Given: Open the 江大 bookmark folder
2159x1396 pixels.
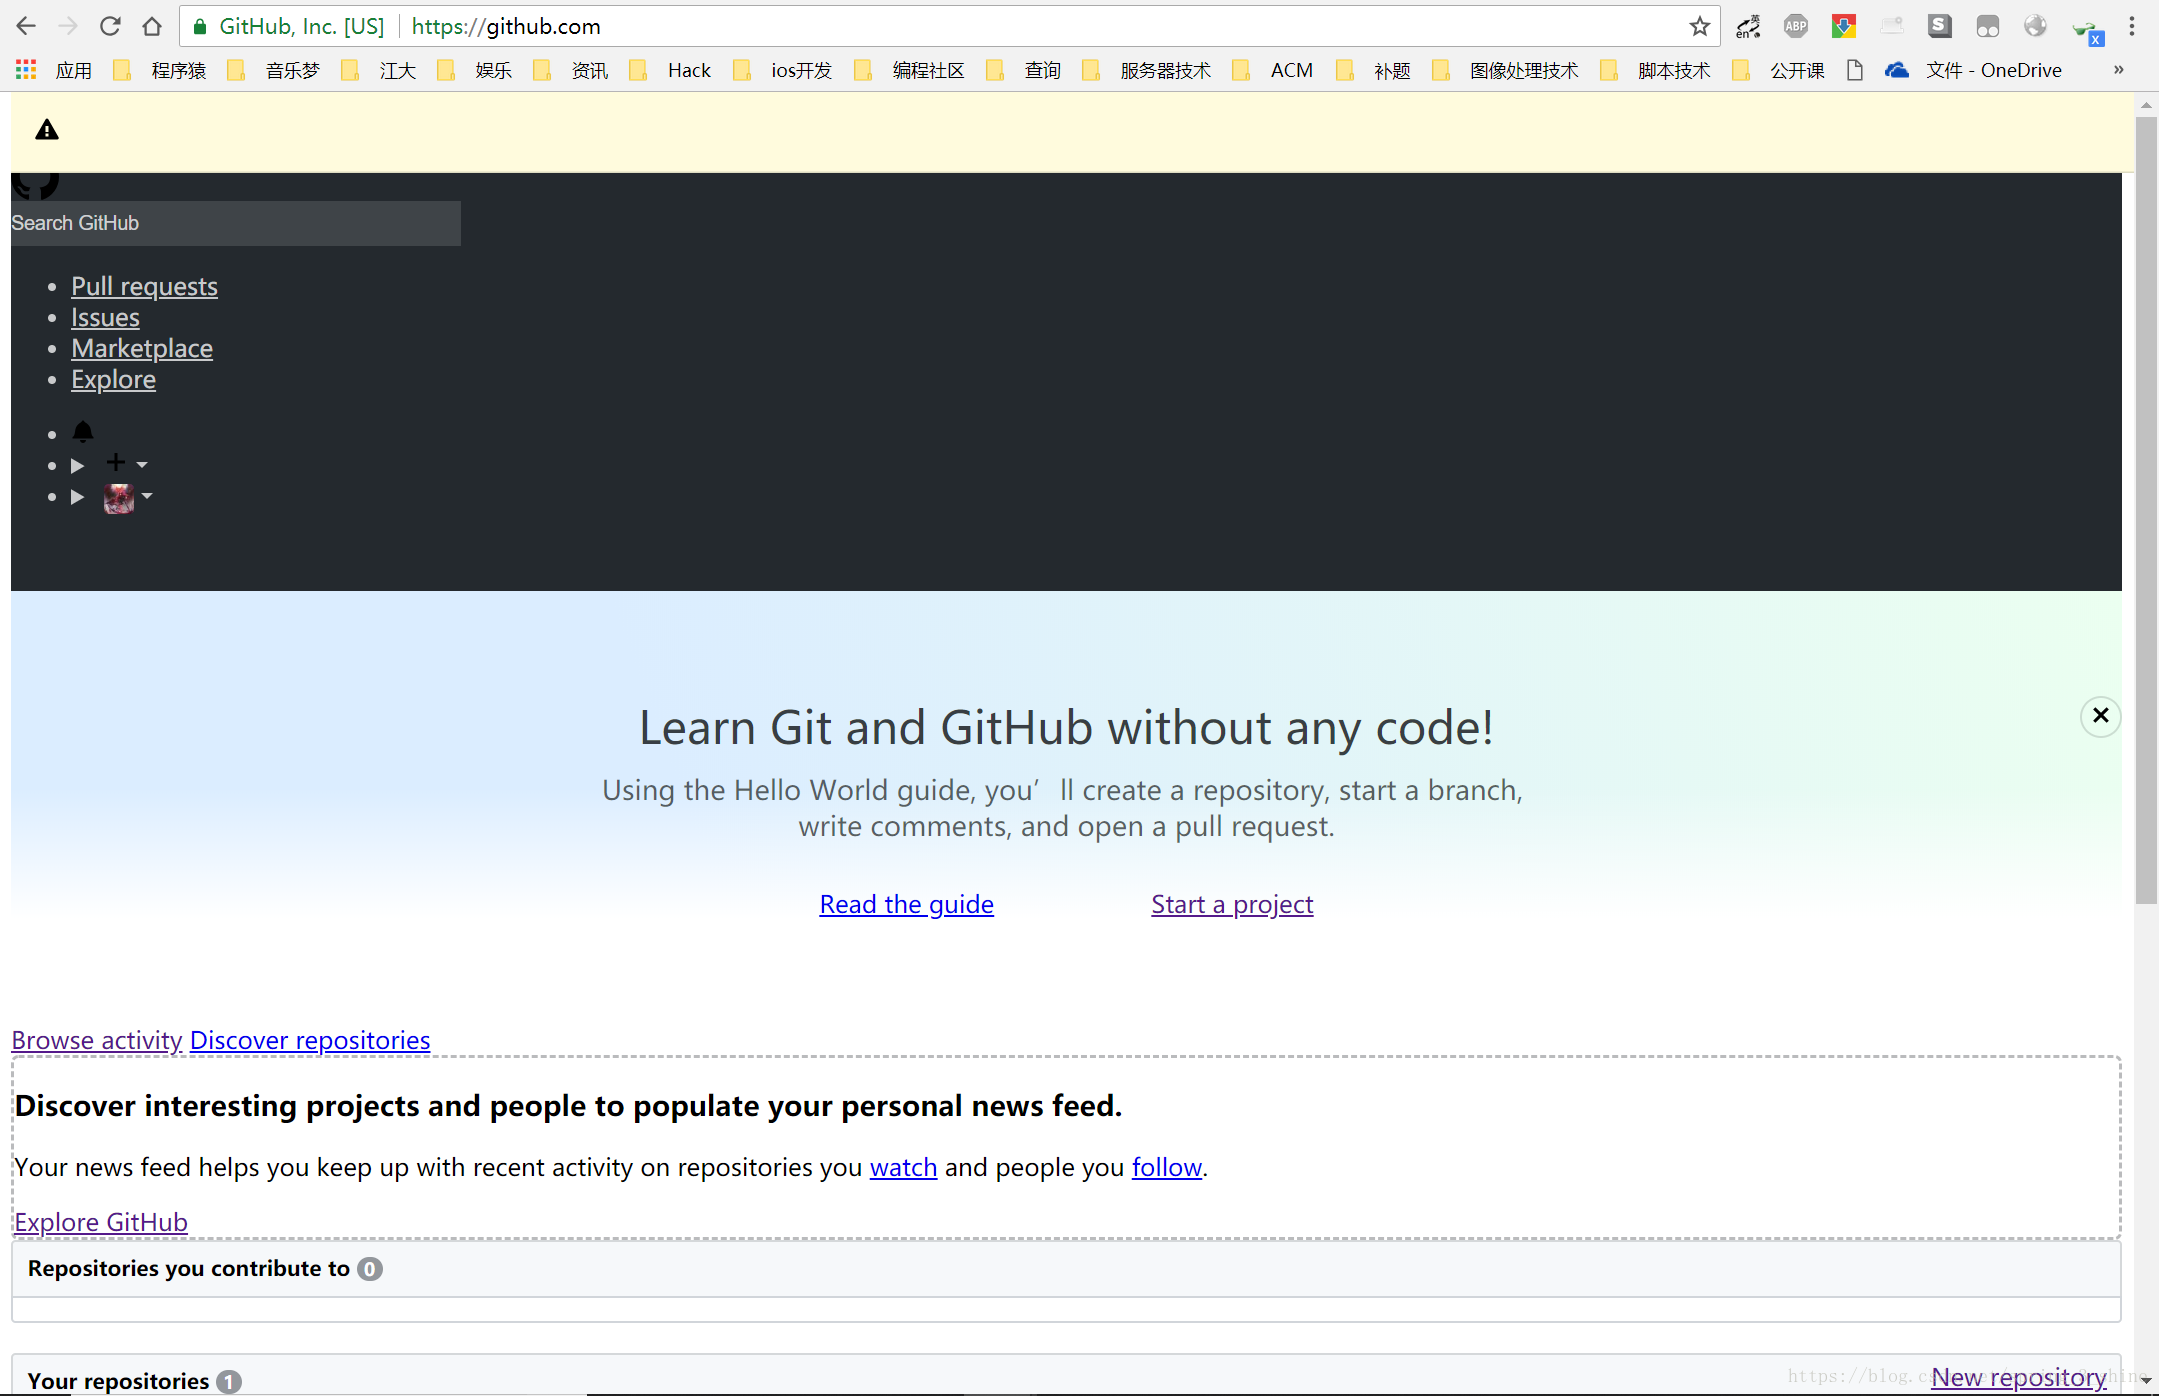Looking at the screenshot, I should pyautogui.click(x=379, y=70).
